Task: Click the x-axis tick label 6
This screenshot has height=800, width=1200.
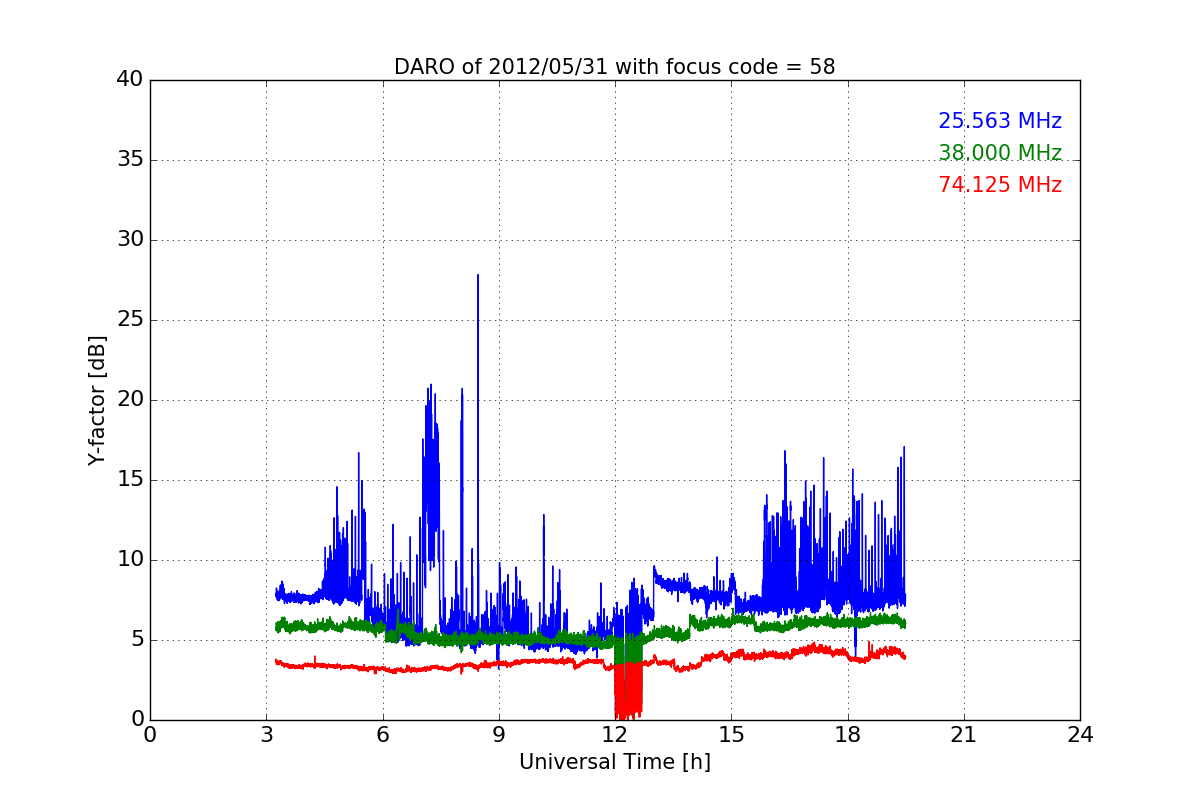Action: point(382,735)
